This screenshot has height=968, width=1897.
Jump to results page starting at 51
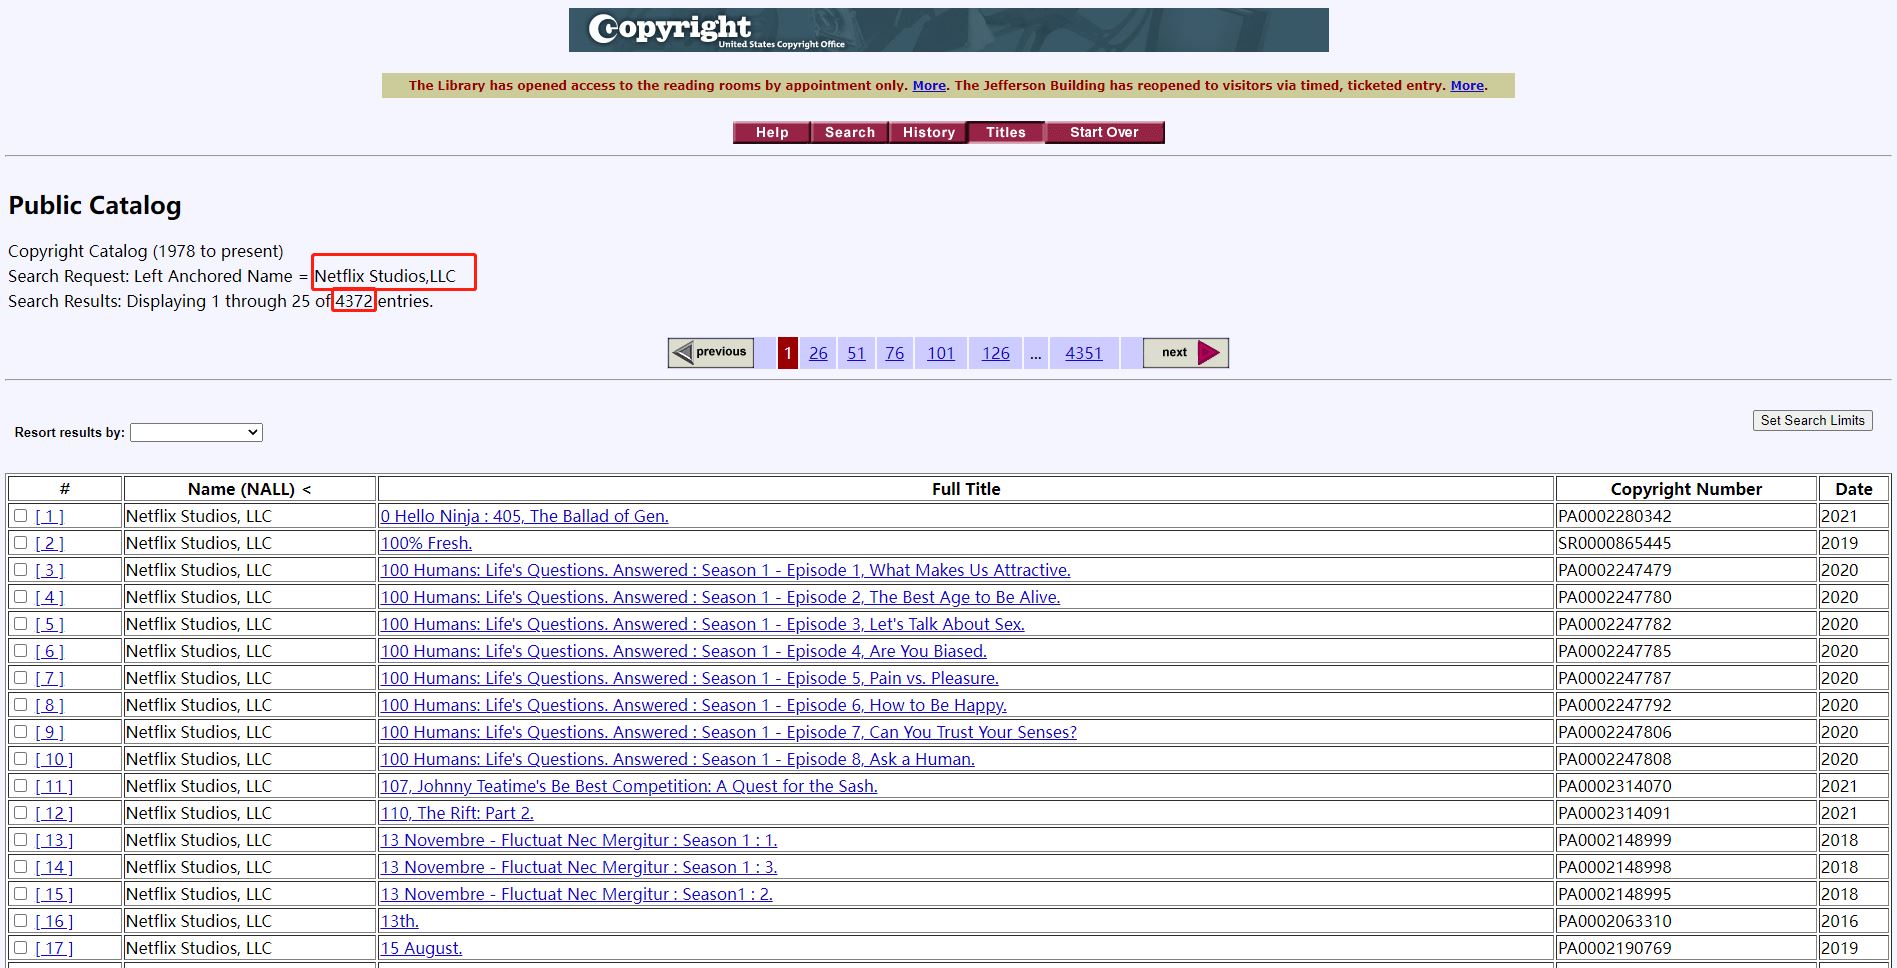pyautogui.click(x=856, y=353)
